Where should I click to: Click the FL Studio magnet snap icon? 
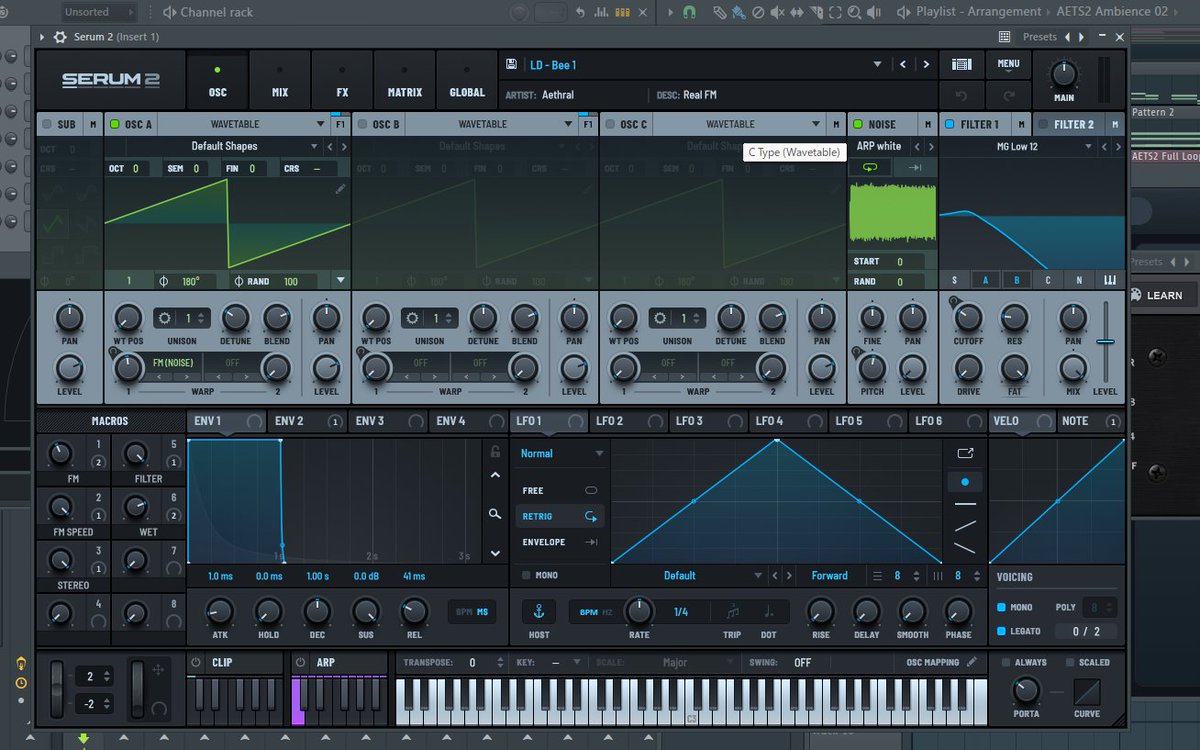click(689, 12)
